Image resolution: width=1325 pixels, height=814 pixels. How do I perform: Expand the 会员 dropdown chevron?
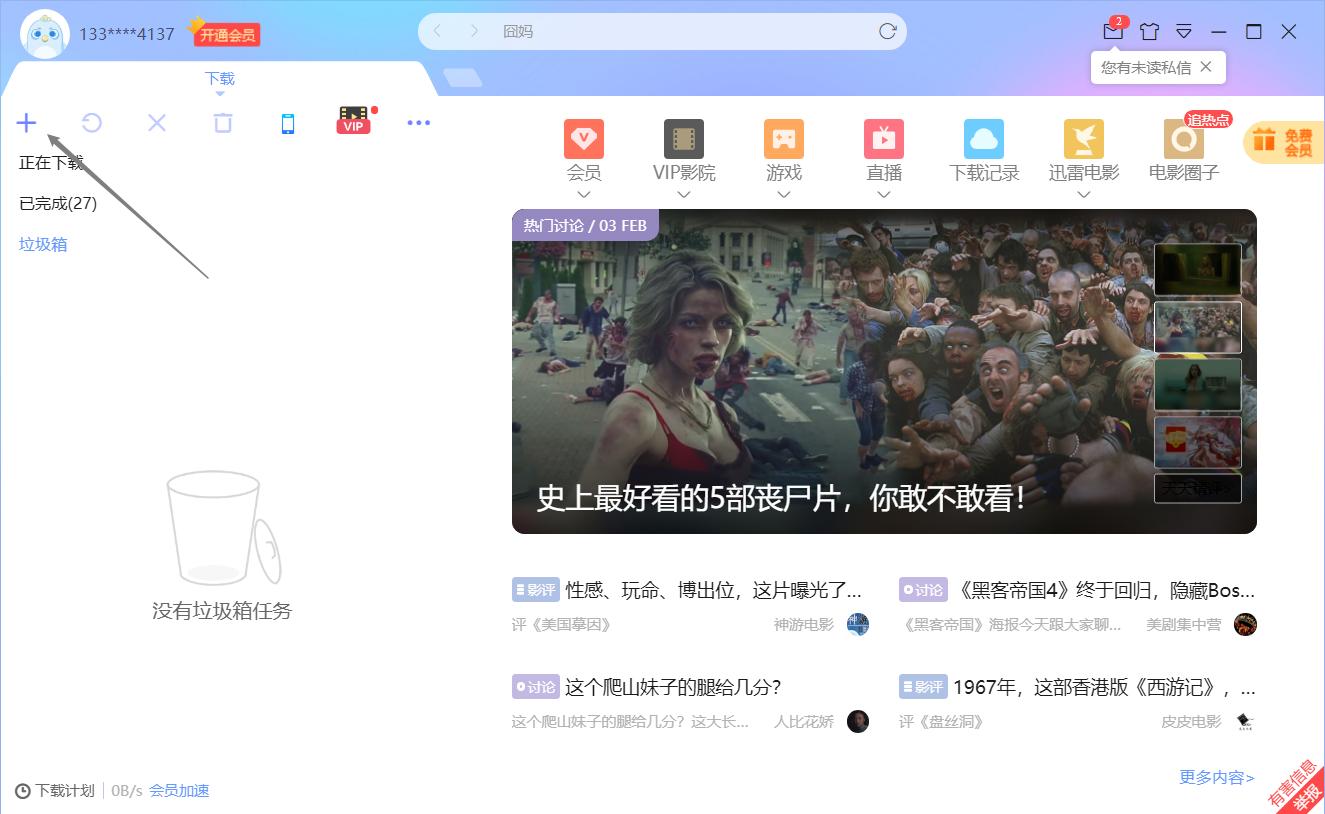583,195
